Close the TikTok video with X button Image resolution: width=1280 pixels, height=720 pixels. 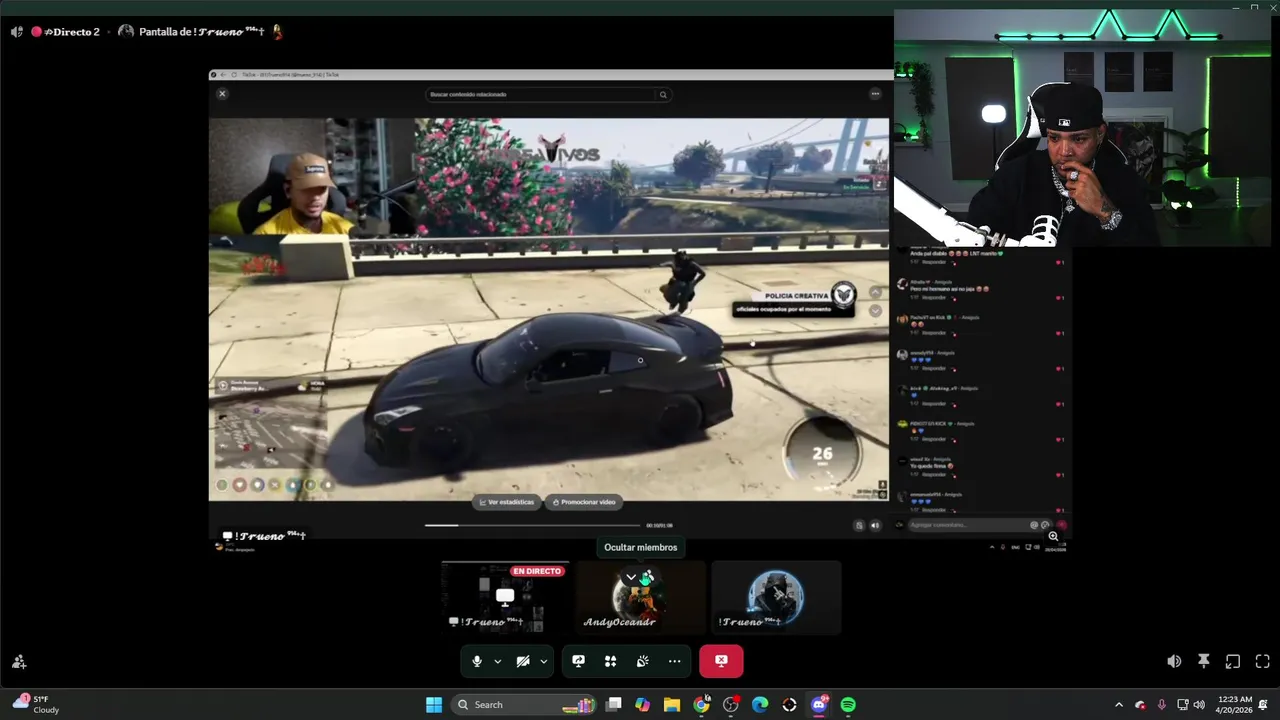[222, 94]
